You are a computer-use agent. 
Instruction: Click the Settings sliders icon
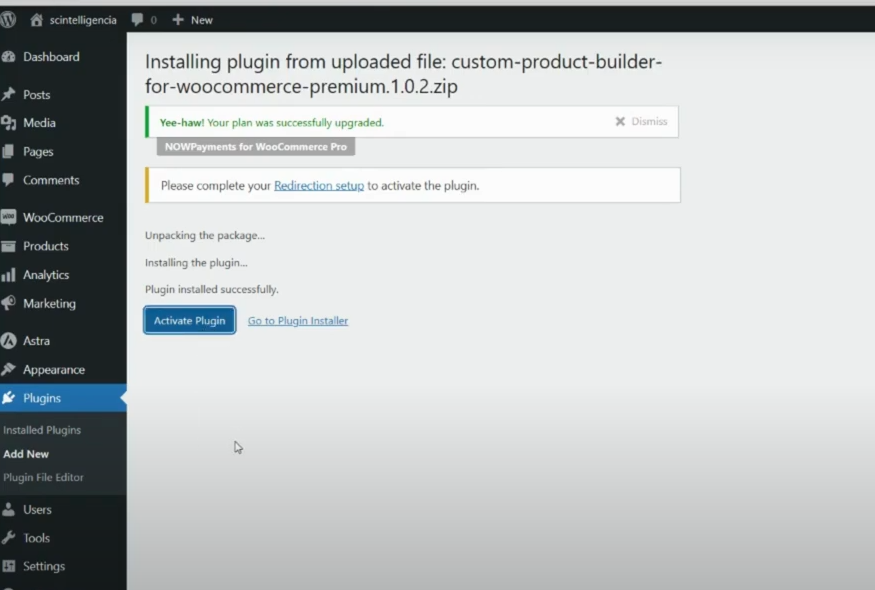point(8,566)
